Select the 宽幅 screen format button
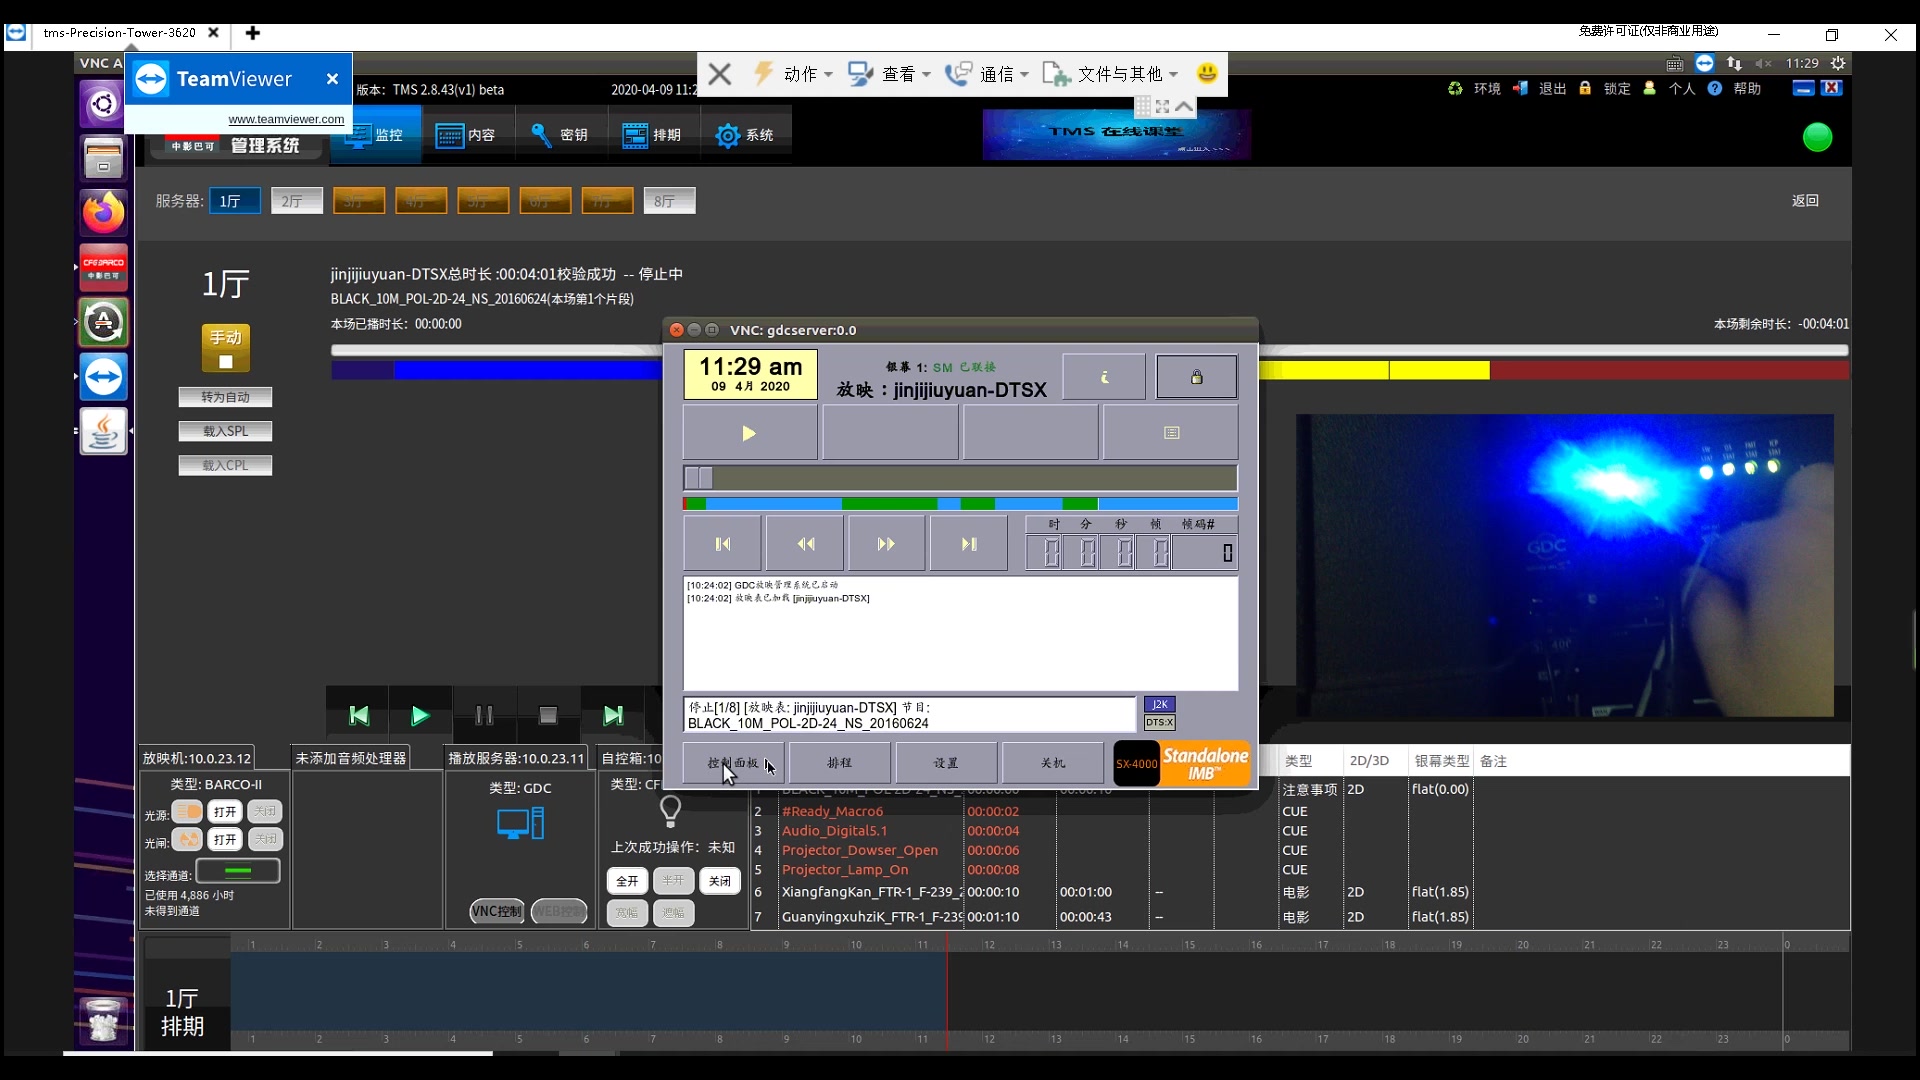This screenshot has height=1080, width=1920. coord(627,913)
